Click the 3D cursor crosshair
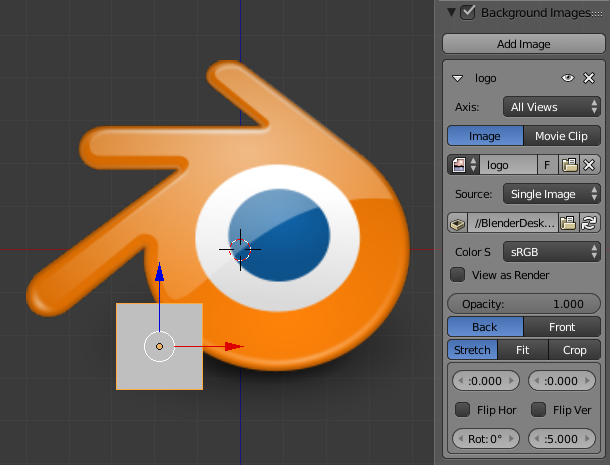The height and width of the screenshot is (465, 610). (240, 250)
